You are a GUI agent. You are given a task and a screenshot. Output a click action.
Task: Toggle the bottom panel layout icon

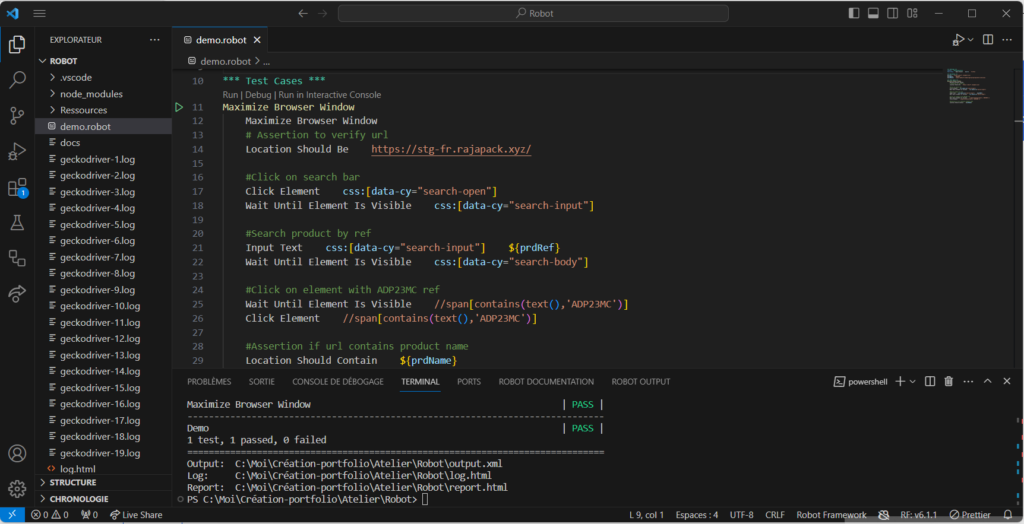pos(873,13)
